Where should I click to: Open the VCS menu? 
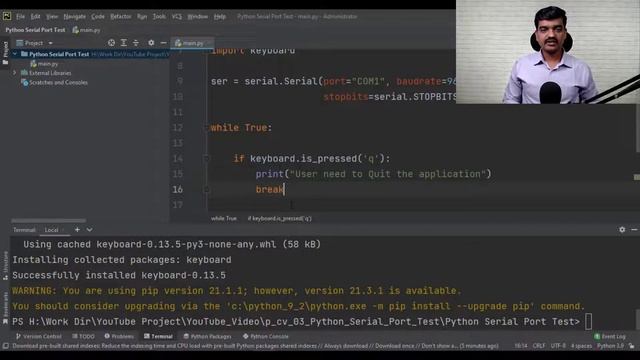177,17
